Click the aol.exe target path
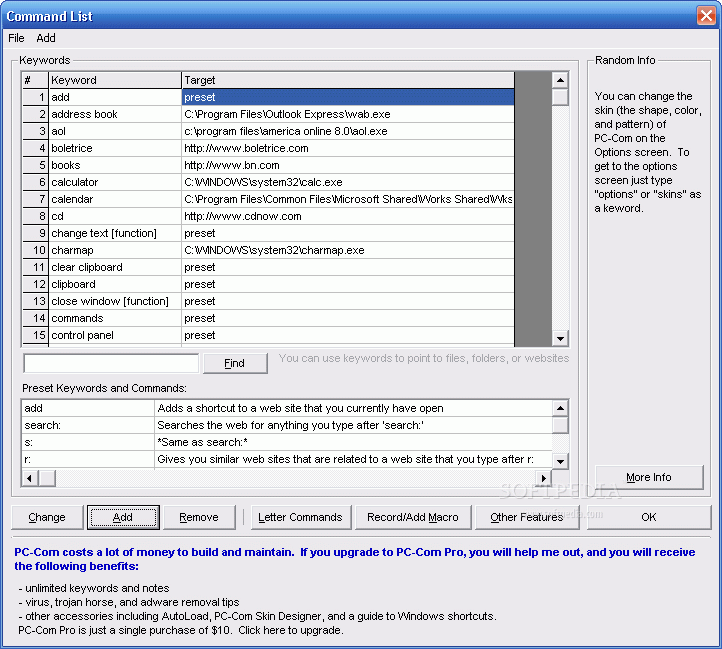The width and height of the screenshot is (722, 649). (x=348, y=131)
